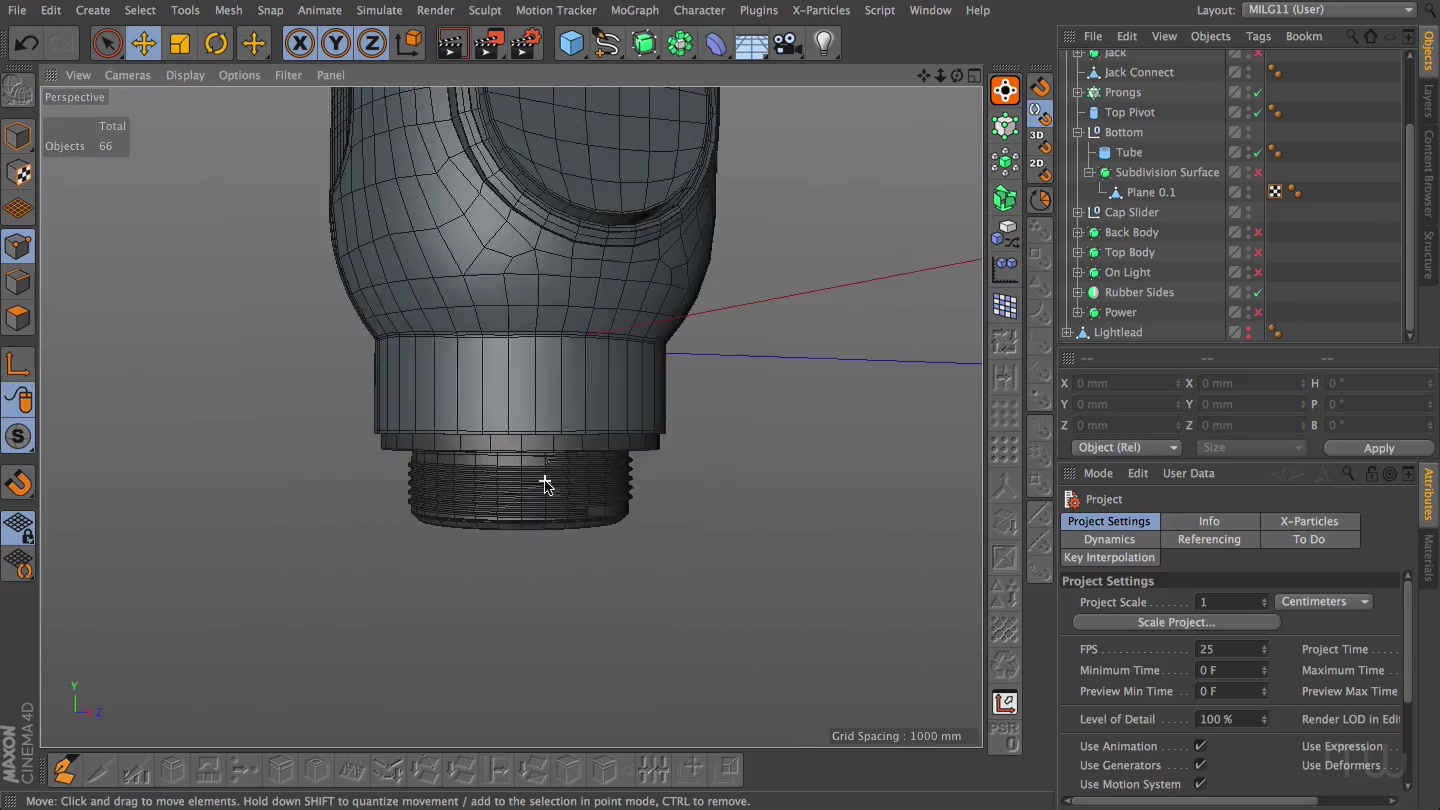Screen dimensions: 1440x810
Task: Expand the Cap Slider hierarchy
Action: point(1078,212)
